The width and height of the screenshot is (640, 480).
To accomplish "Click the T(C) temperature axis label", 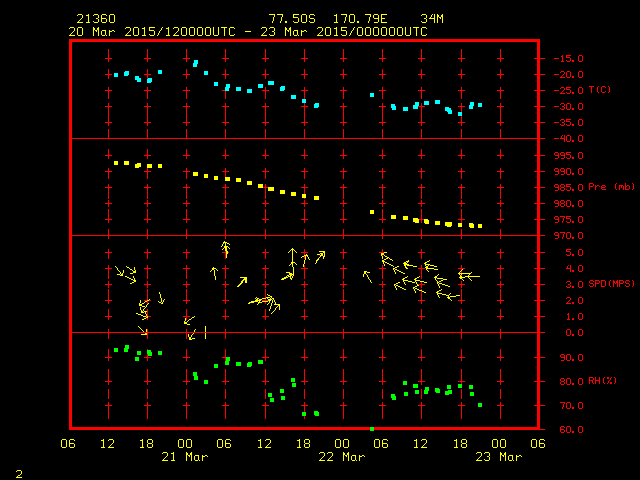I will click(600, 89).
